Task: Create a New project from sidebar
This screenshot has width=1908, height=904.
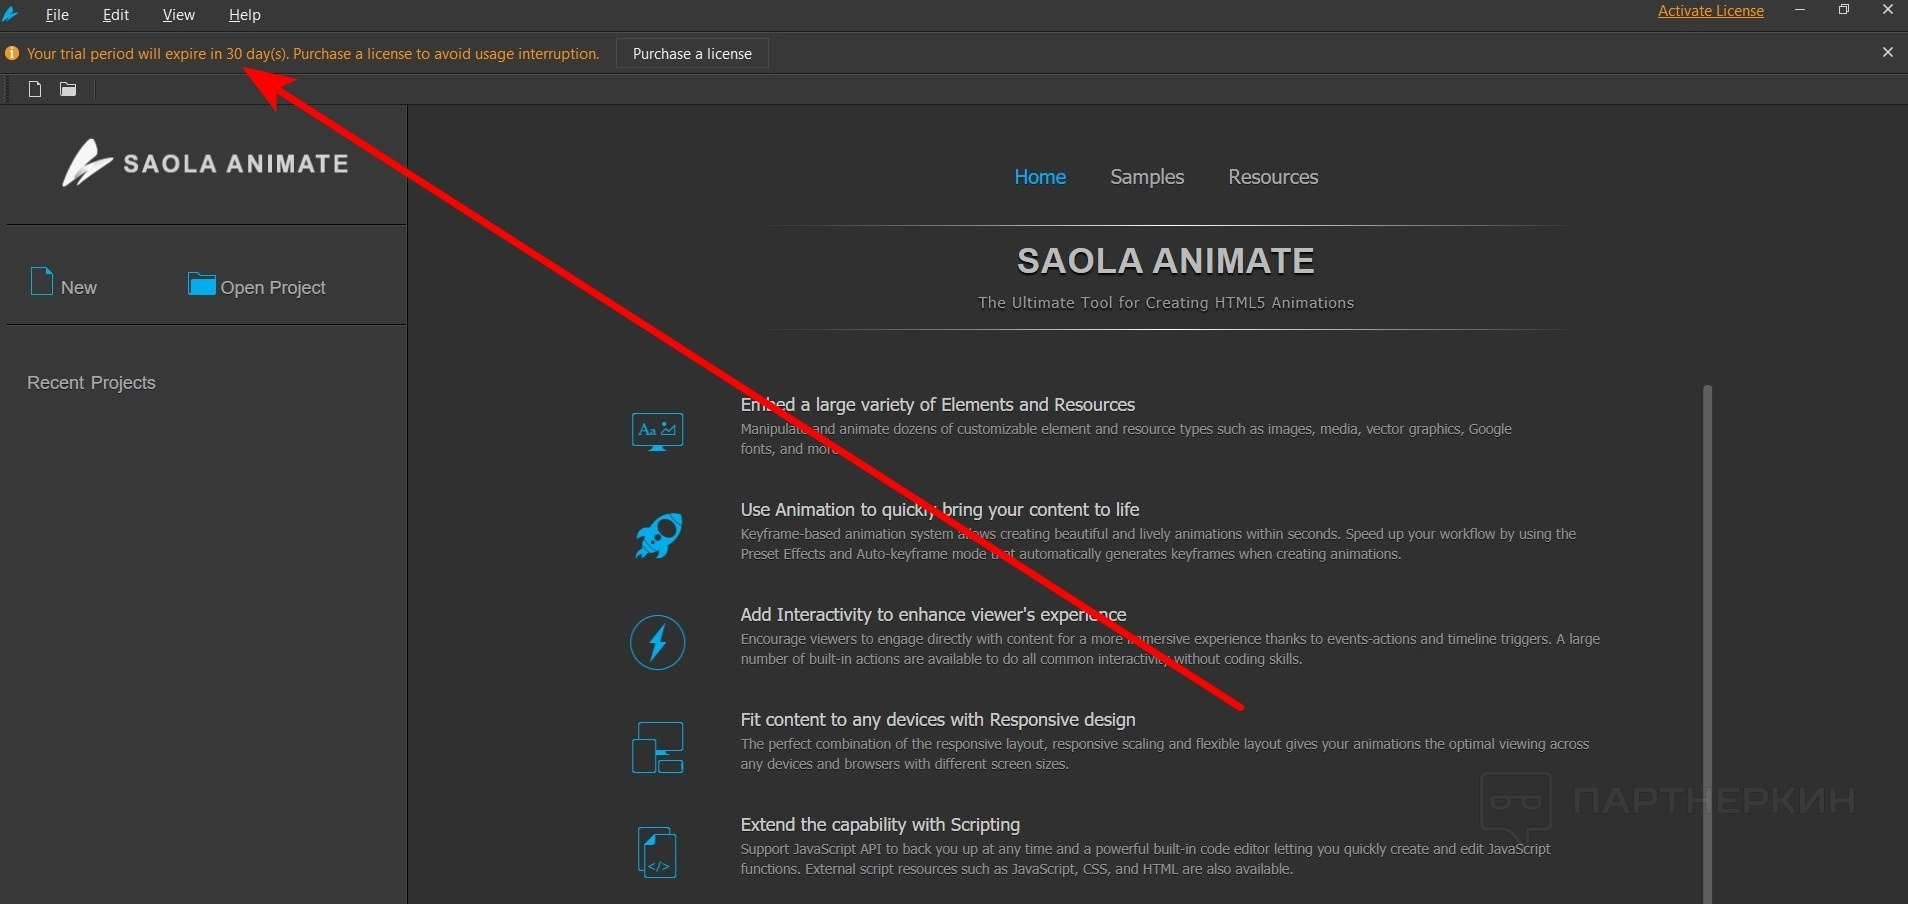Action: pos(78,288)
